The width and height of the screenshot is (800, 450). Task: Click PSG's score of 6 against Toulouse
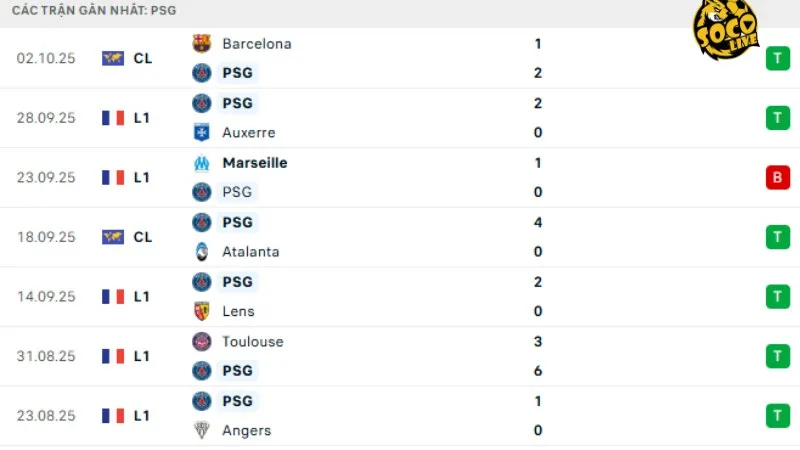click(538, 371)
